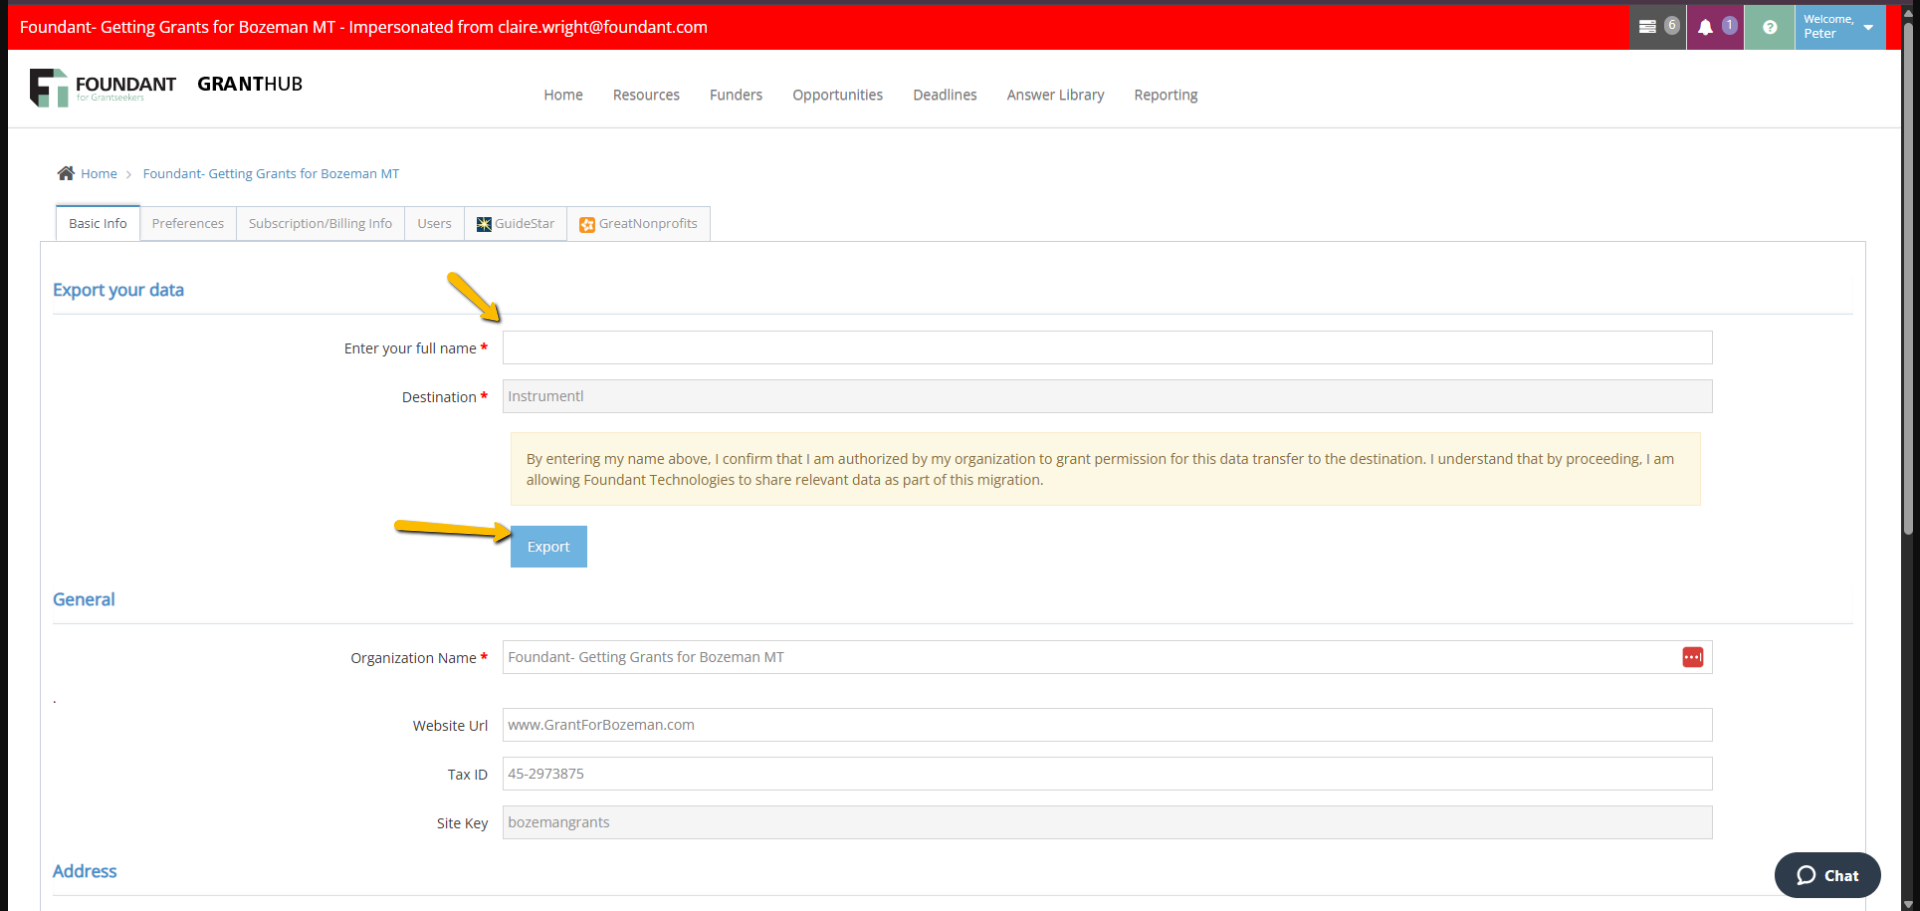Open the Opportunities navigation menu
Screen dimensions: 1920x911
(837, 95)
